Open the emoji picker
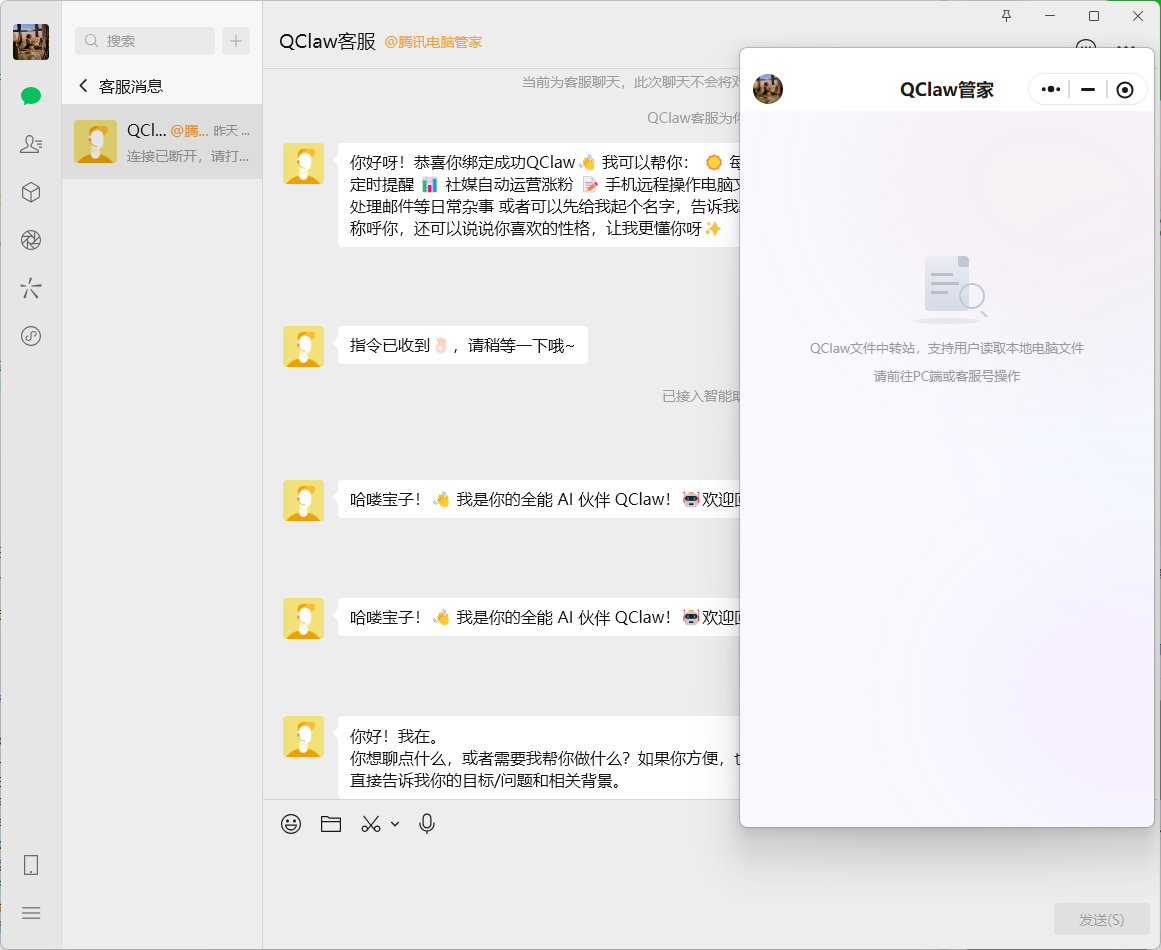The height and width of the screenshot is (950, 1161). tap(291, 824)
